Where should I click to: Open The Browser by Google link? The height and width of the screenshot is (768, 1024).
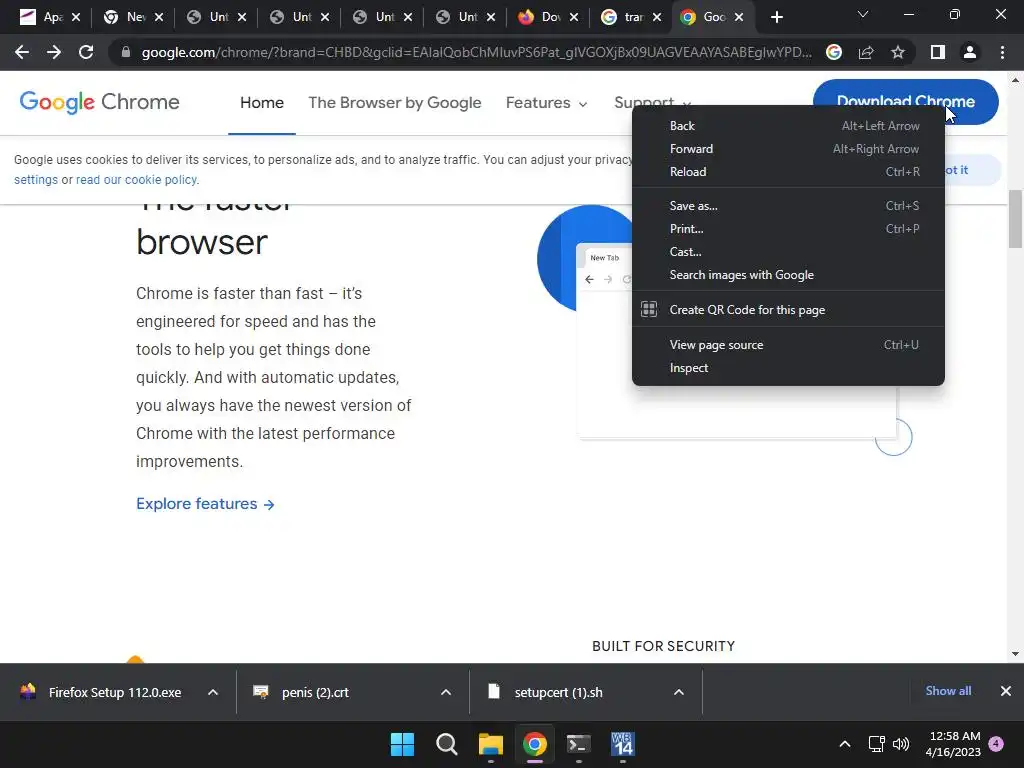click(394, 103)
